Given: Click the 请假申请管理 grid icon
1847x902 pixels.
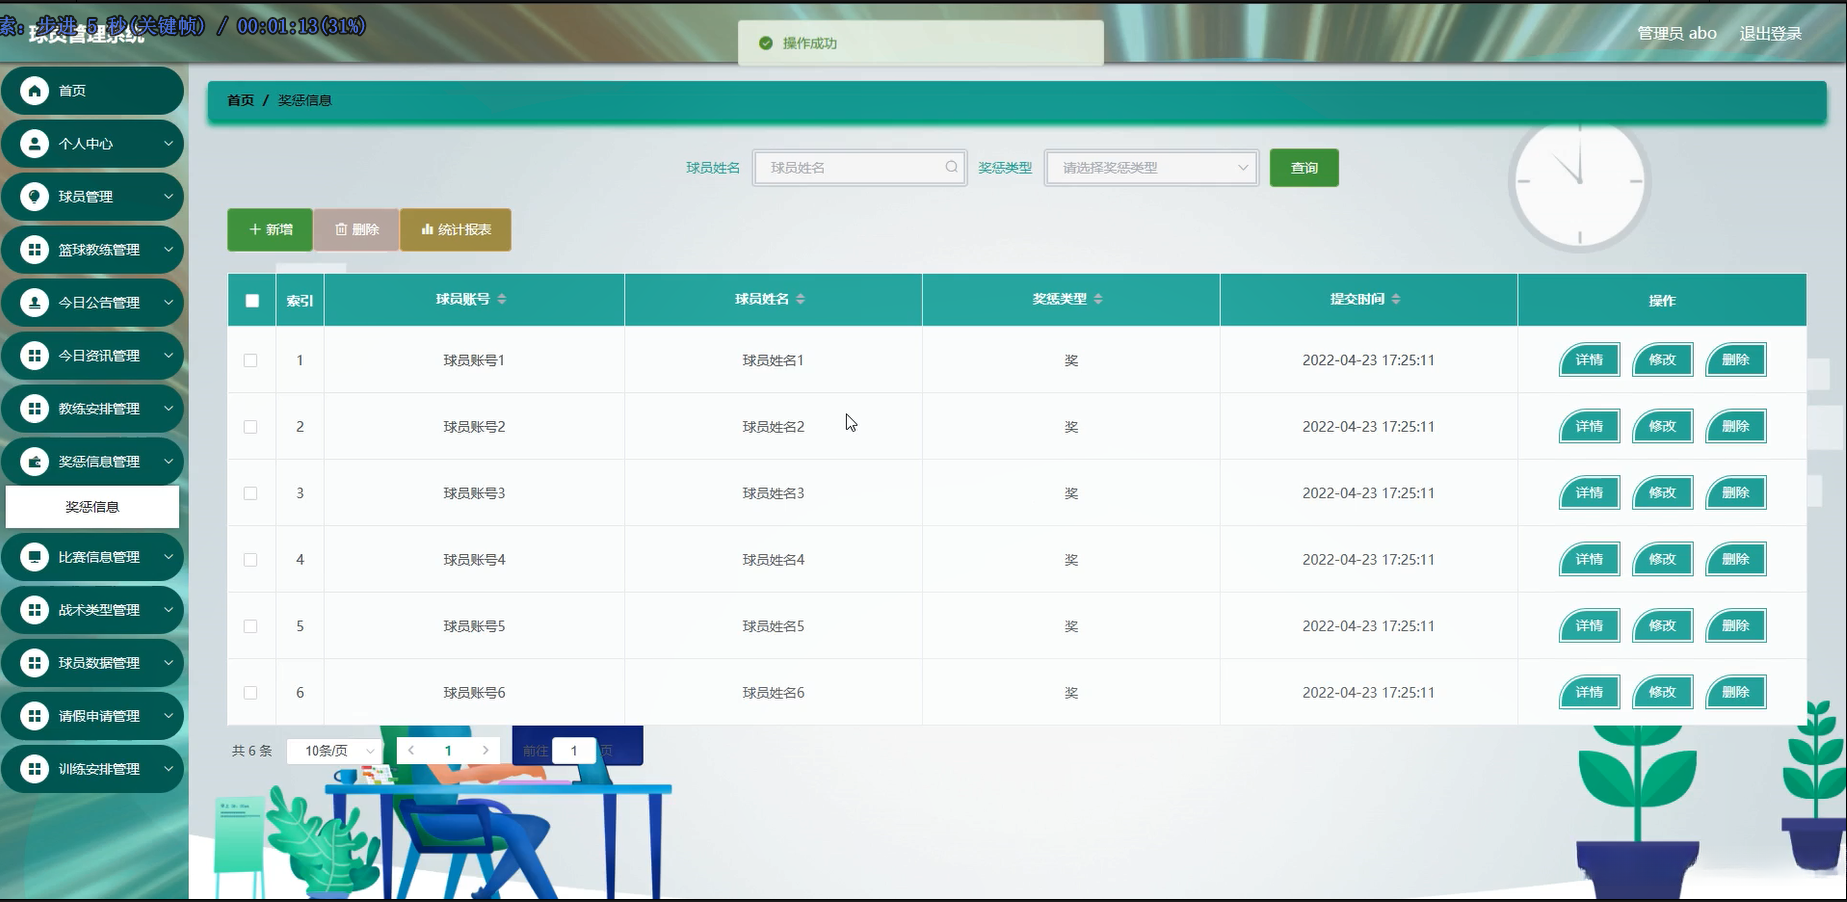Looking at the screenshot, I should (x=35, y=716).
